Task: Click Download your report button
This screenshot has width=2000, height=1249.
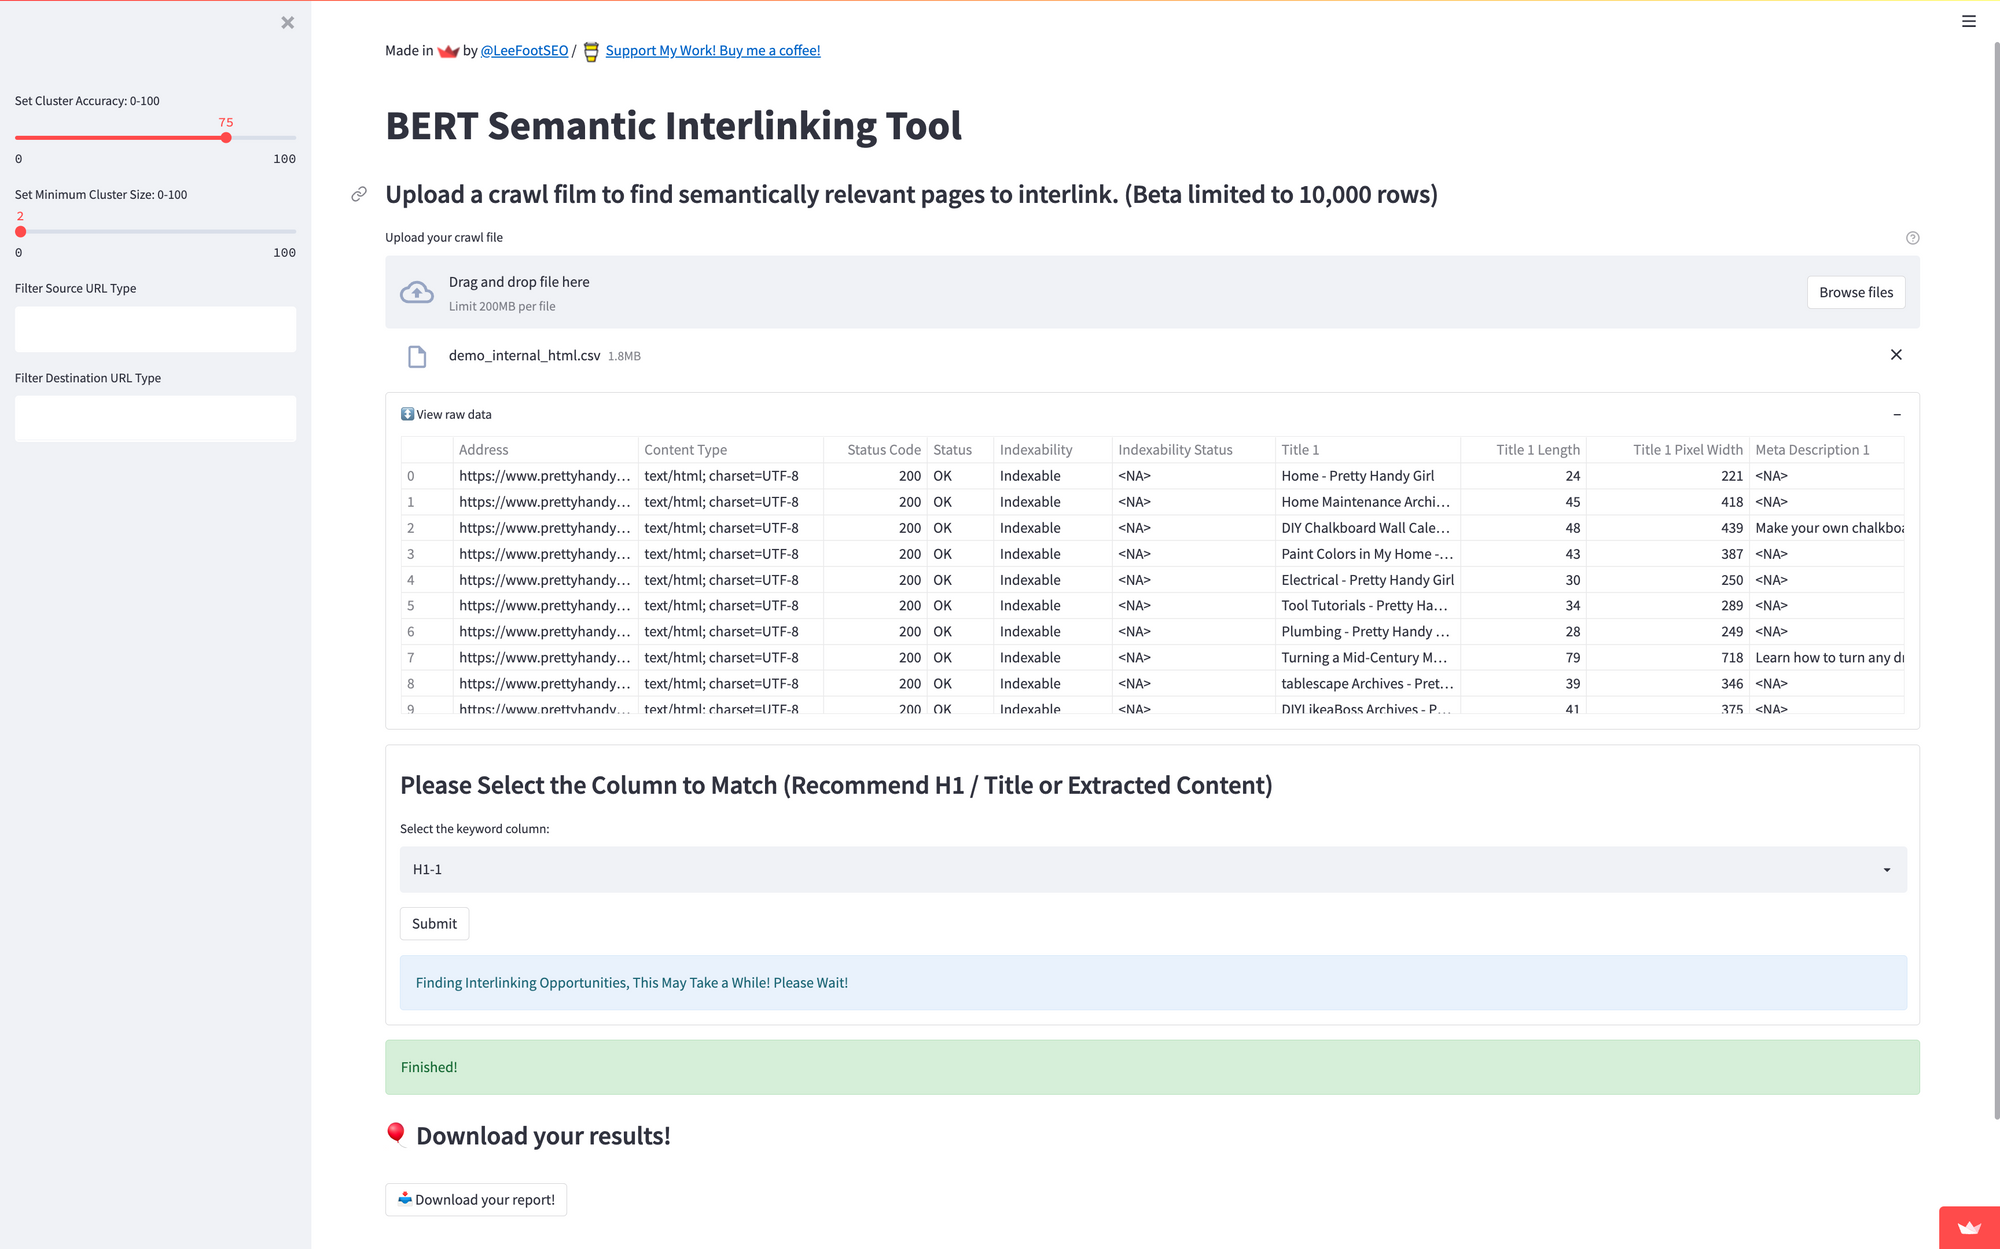Action: pos(476,1200)
